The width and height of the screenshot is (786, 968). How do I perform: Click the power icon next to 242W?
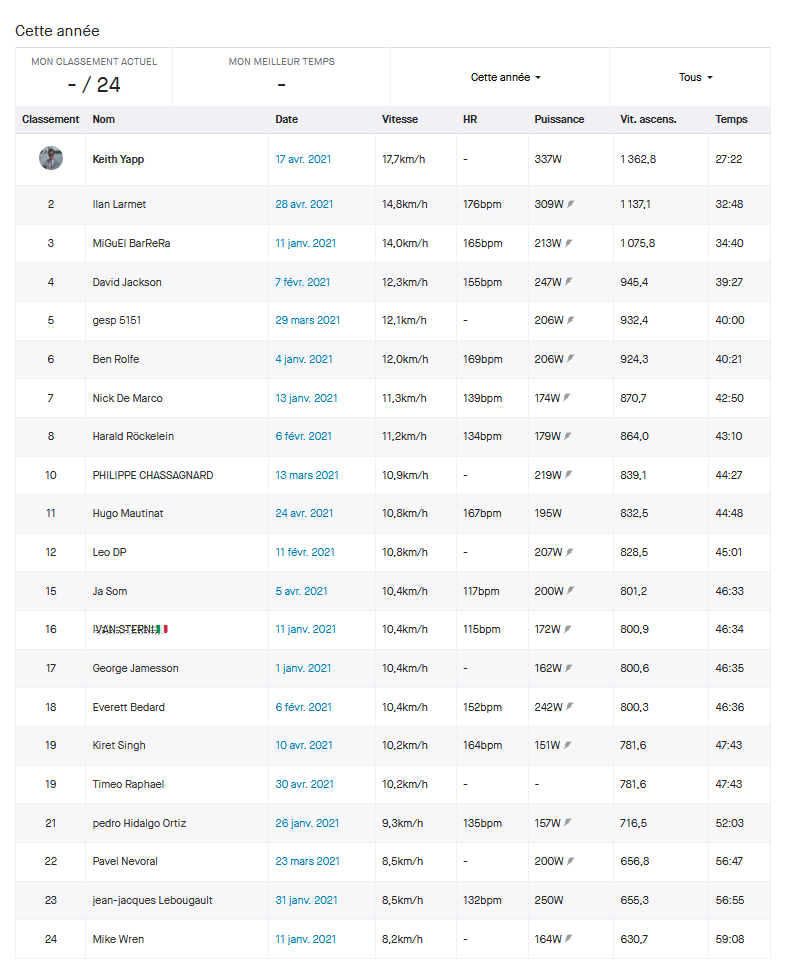pos(571,707)
